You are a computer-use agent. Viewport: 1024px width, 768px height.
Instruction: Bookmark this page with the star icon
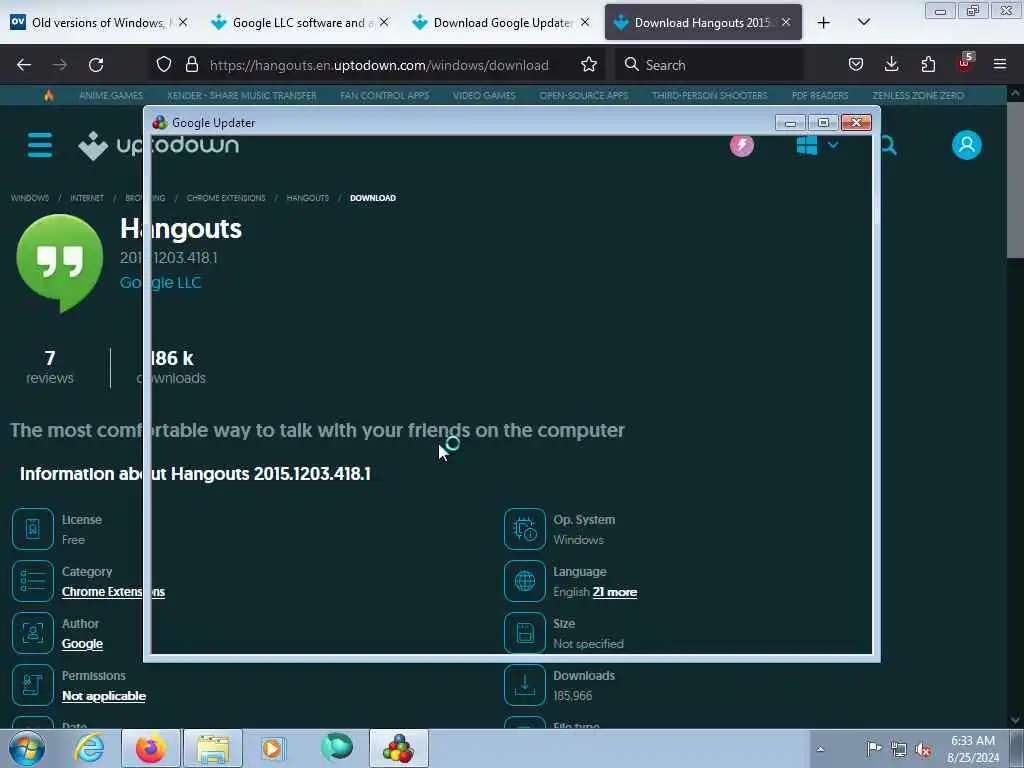(x=588, y=64)
